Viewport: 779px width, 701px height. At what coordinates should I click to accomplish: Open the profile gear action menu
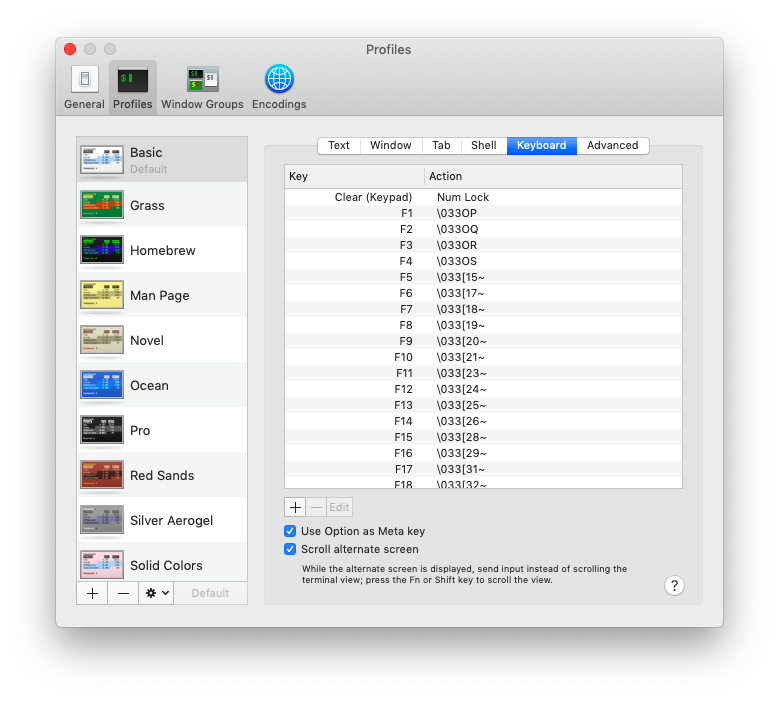pos(156,593)
